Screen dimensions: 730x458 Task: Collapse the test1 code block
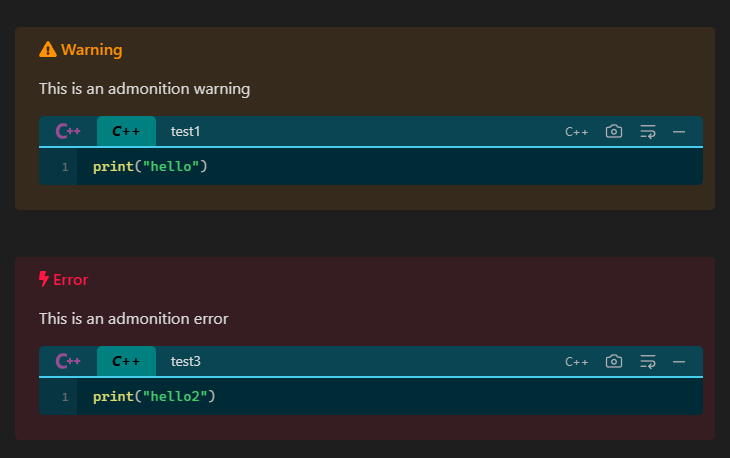tap(679, 132)
